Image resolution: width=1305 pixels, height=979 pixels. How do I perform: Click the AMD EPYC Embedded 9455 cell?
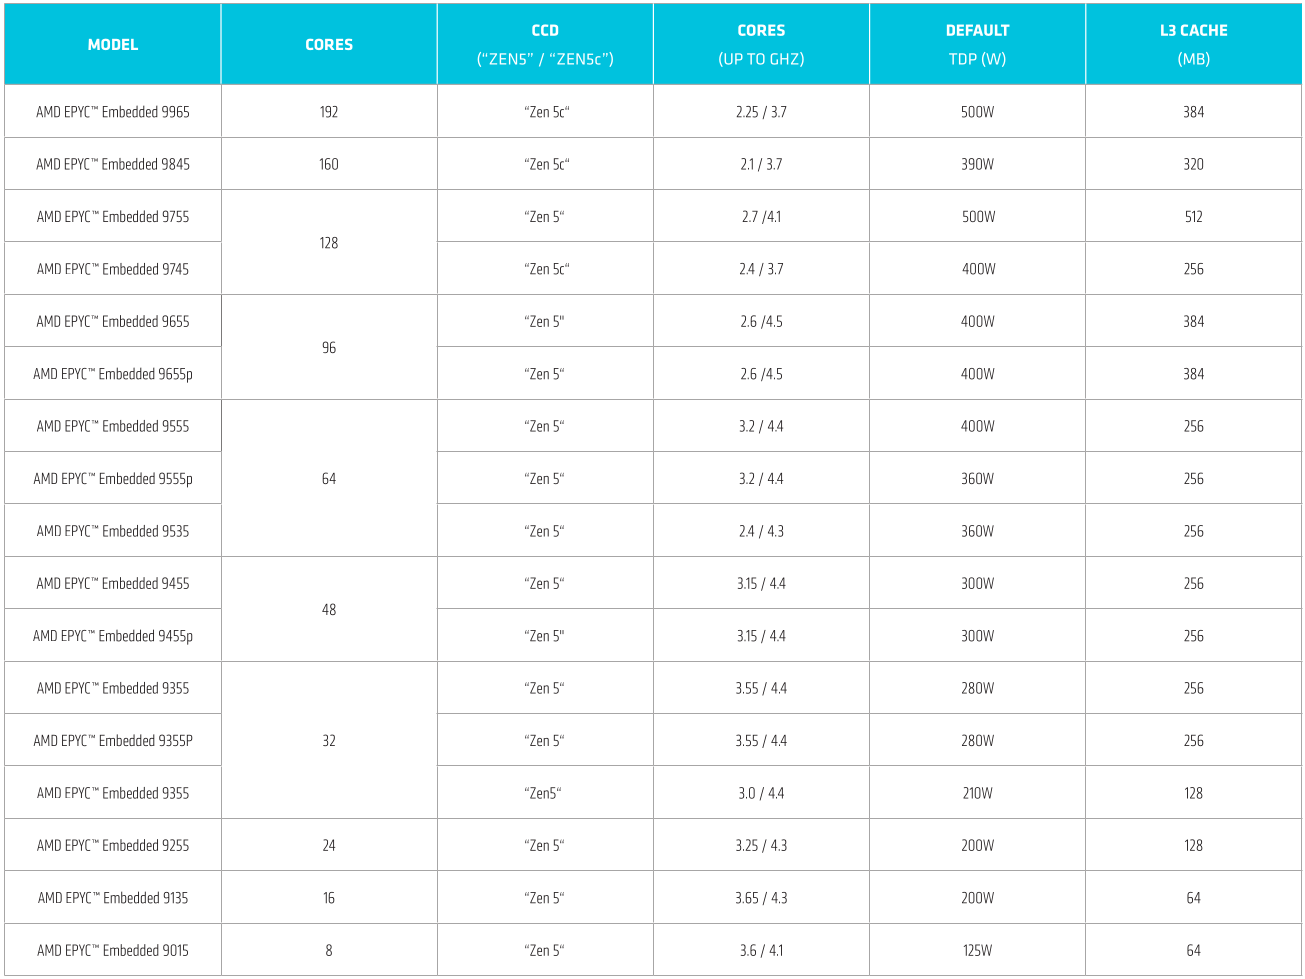click(113, 583)
